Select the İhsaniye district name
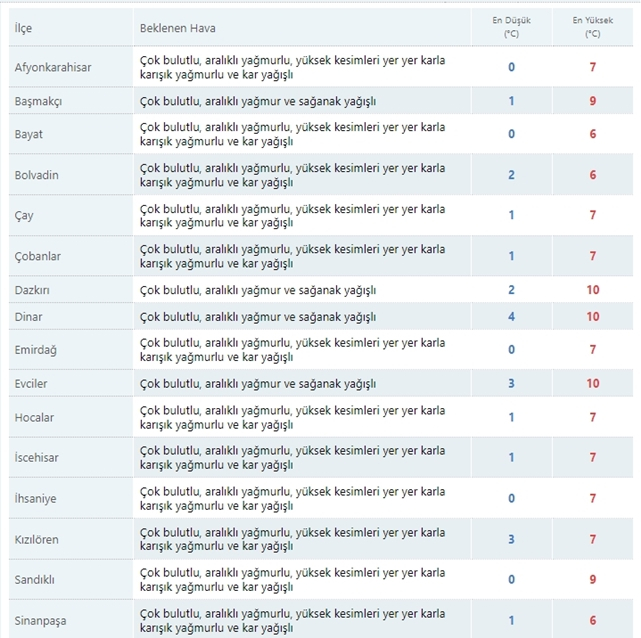Screen dimensions: 641x638 (x=35, y=498)
